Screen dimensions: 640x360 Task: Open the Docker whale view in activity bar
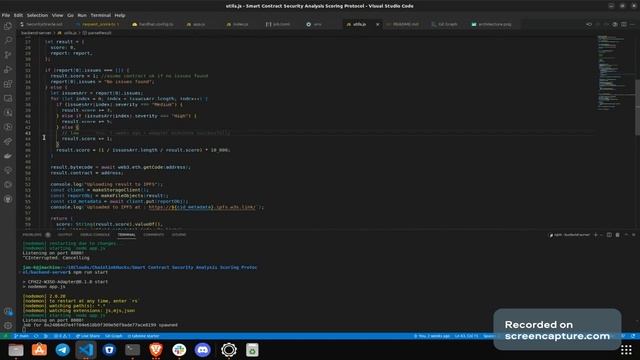point(8,156)
